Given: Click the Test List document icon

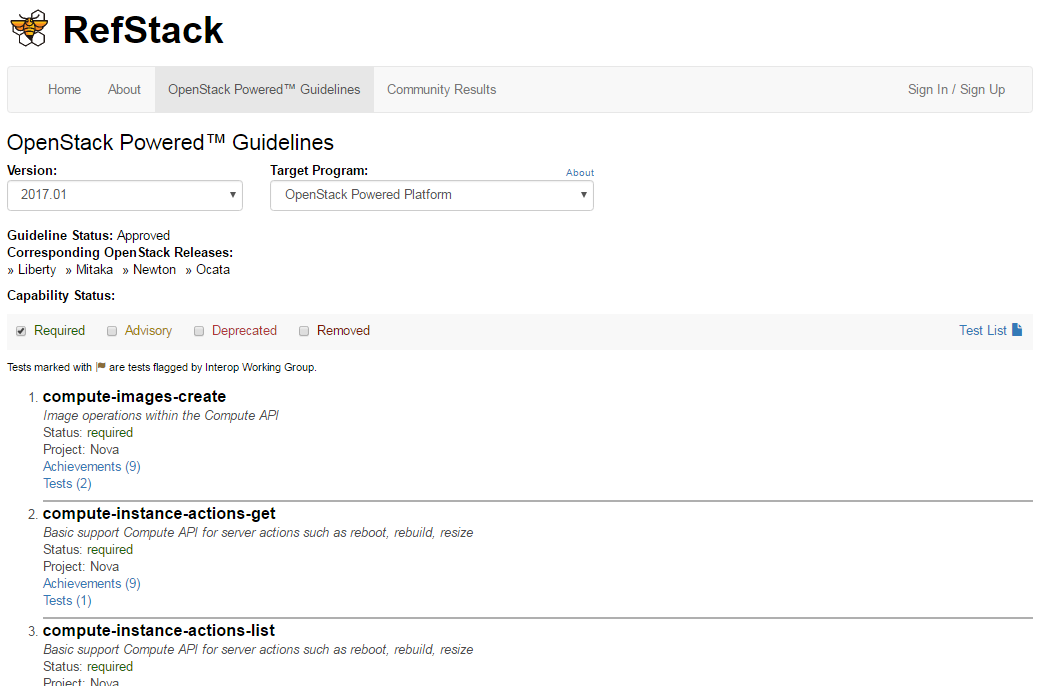Looking at the screenshot, I should coord(1017,329).
